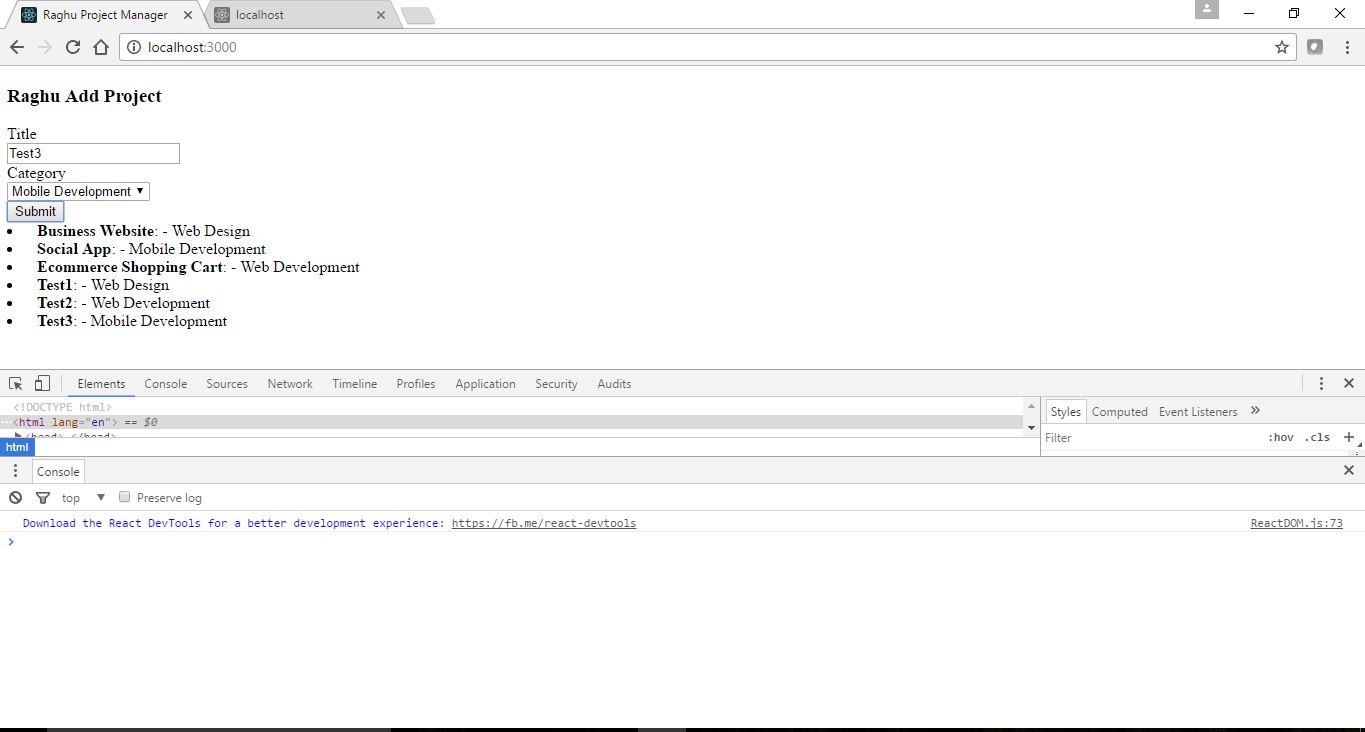
Task: Switch to the Console DevTools tab
Action: click(x=165, y=383)
